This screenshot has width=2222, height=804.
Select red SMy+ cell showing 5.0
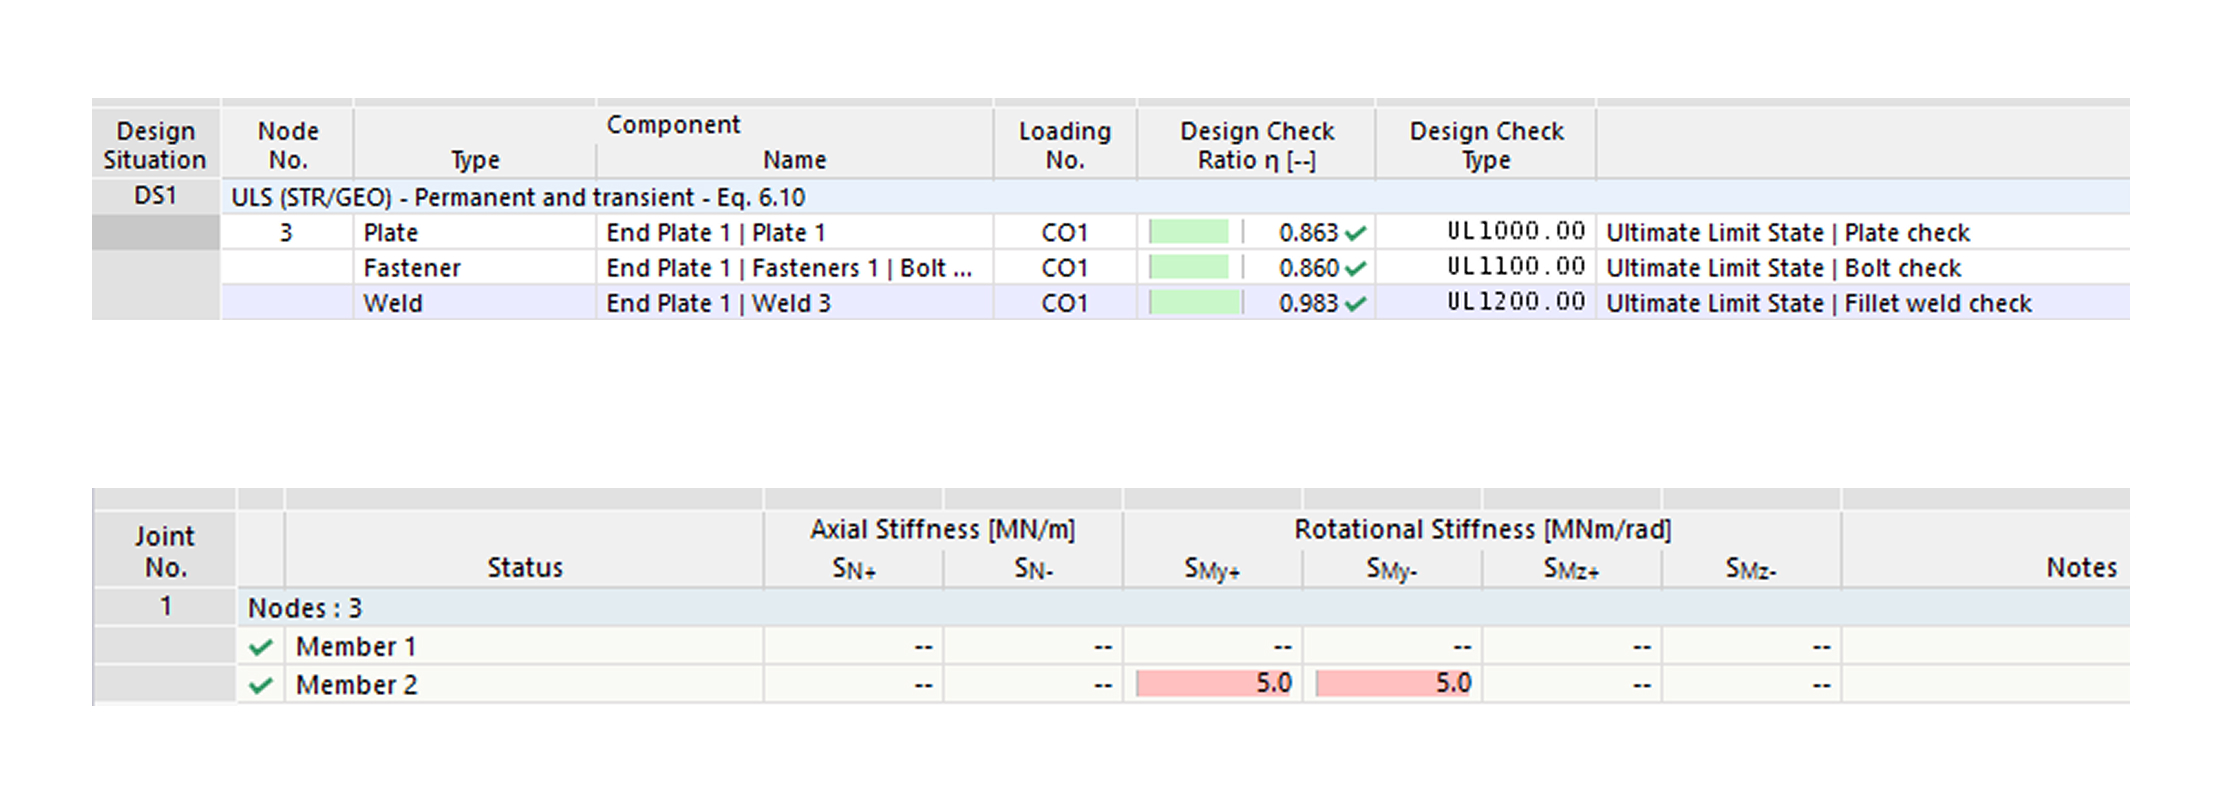1214,684
